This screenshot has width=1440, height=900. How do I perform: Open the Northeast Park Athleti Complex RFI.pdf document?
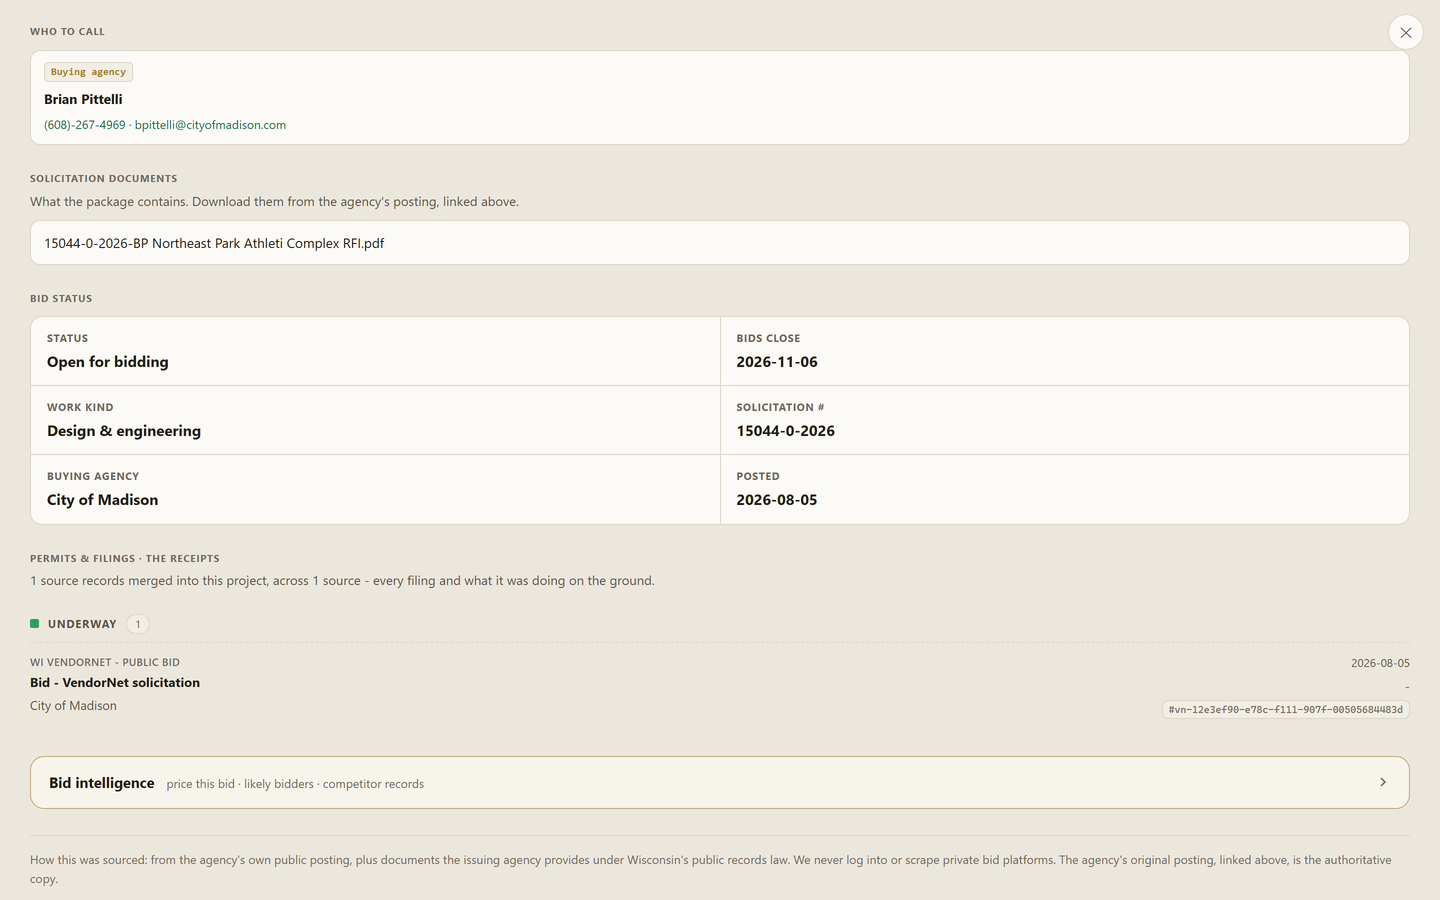coord(720,243)
